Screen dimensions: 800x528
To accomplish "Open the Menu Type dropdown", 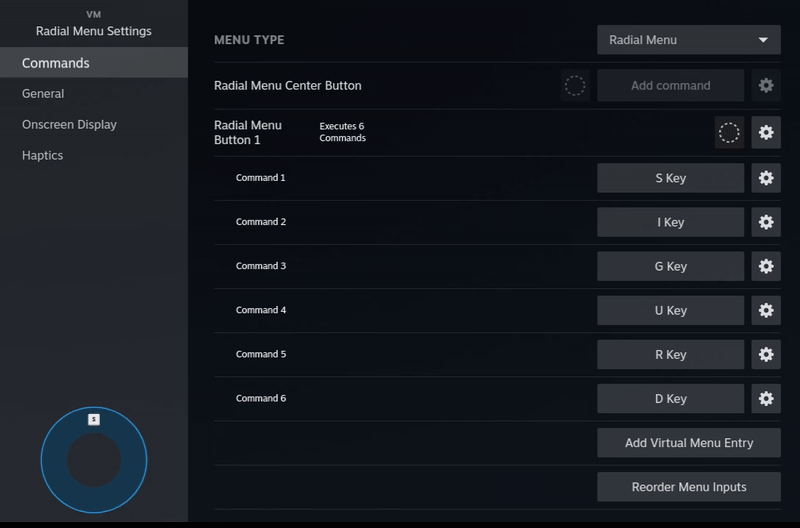I will pos(688,40).
